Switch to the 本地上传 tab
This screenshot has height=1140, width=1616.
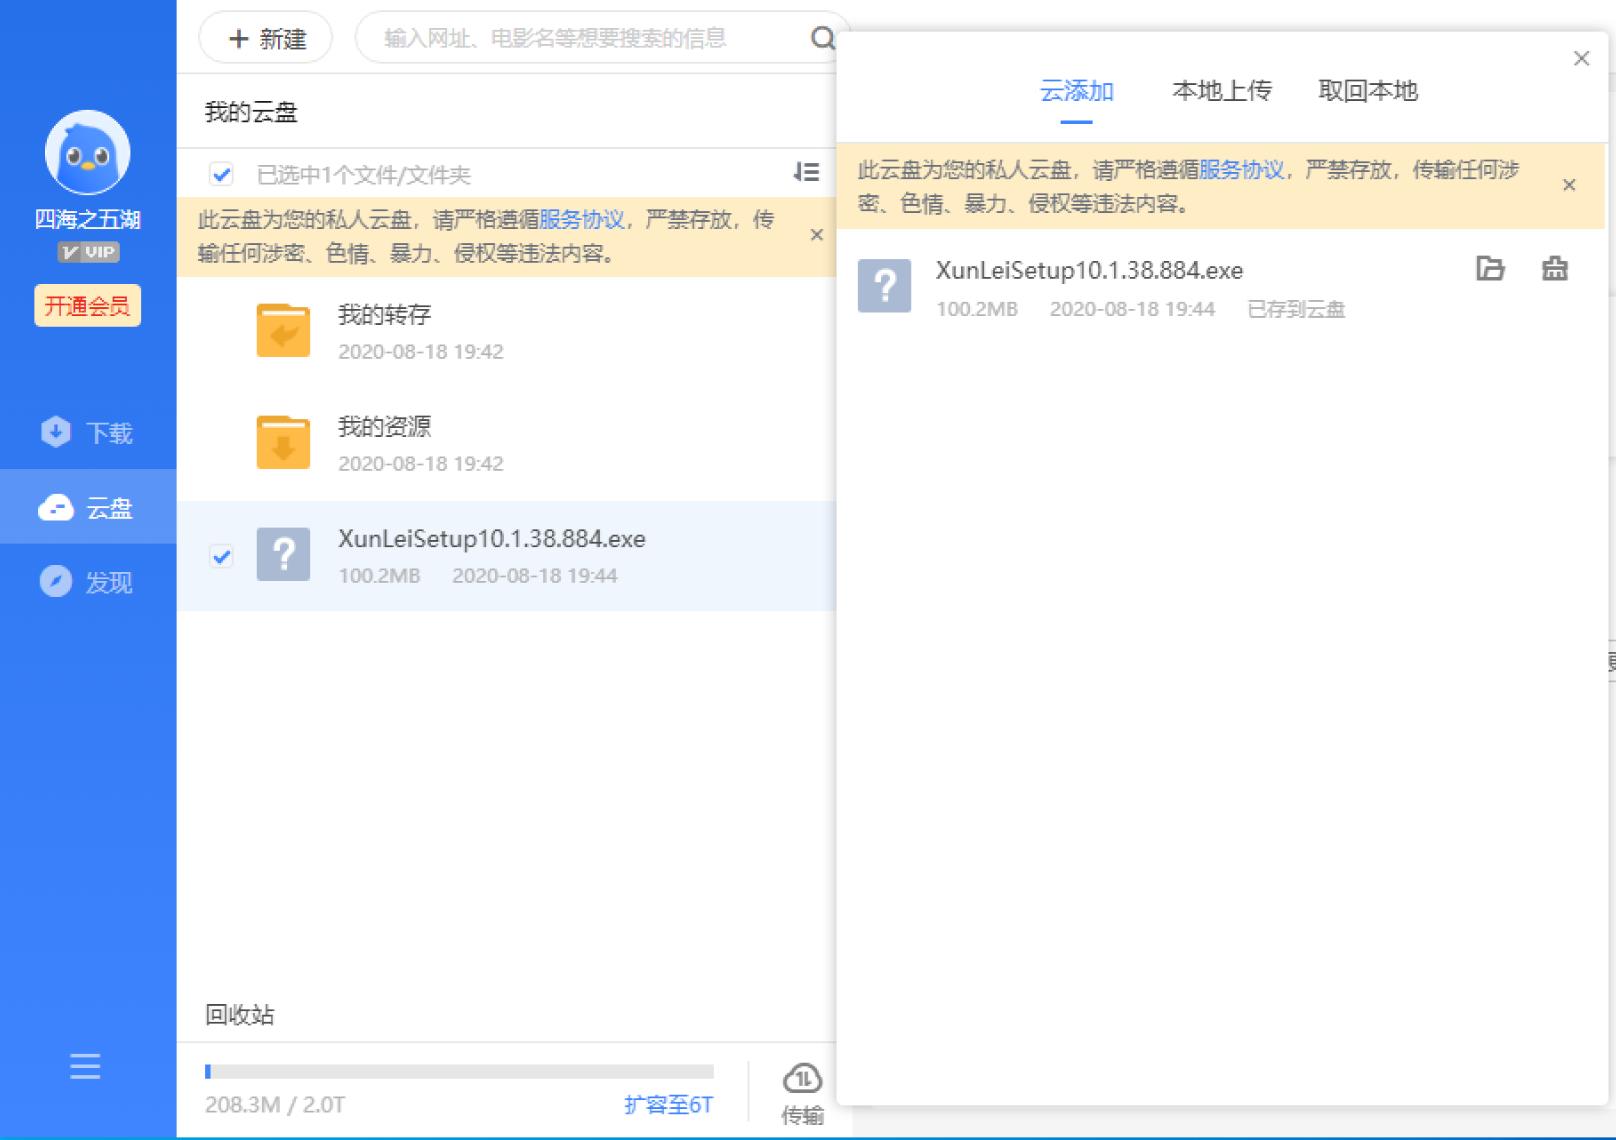(x=1222, y=91)
